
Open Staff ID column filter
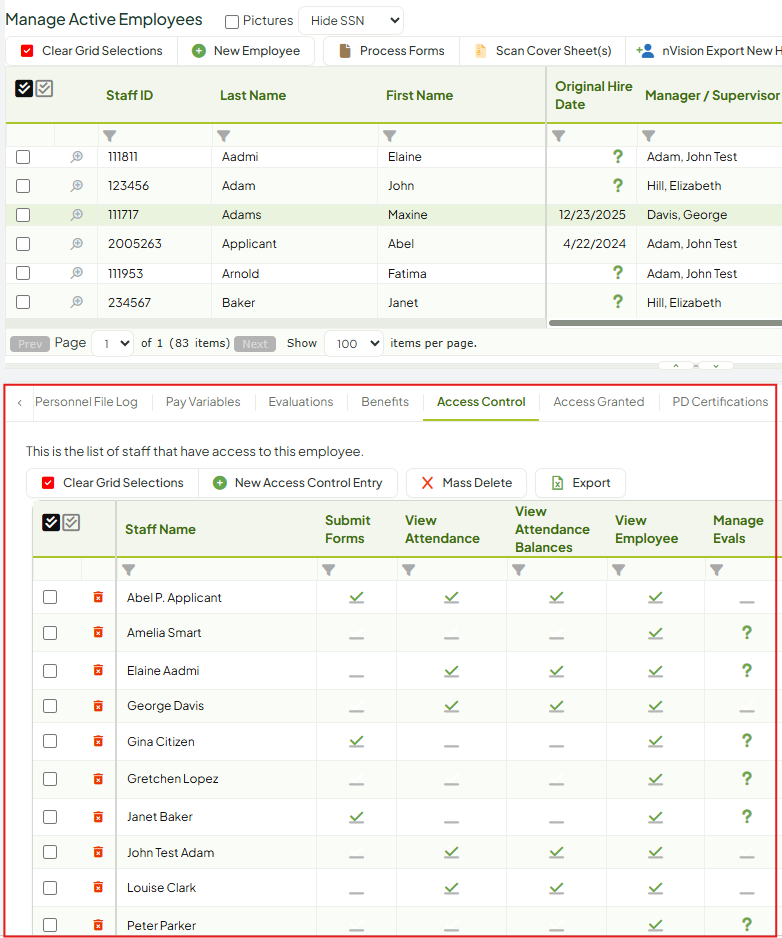[x=109, y=136]
